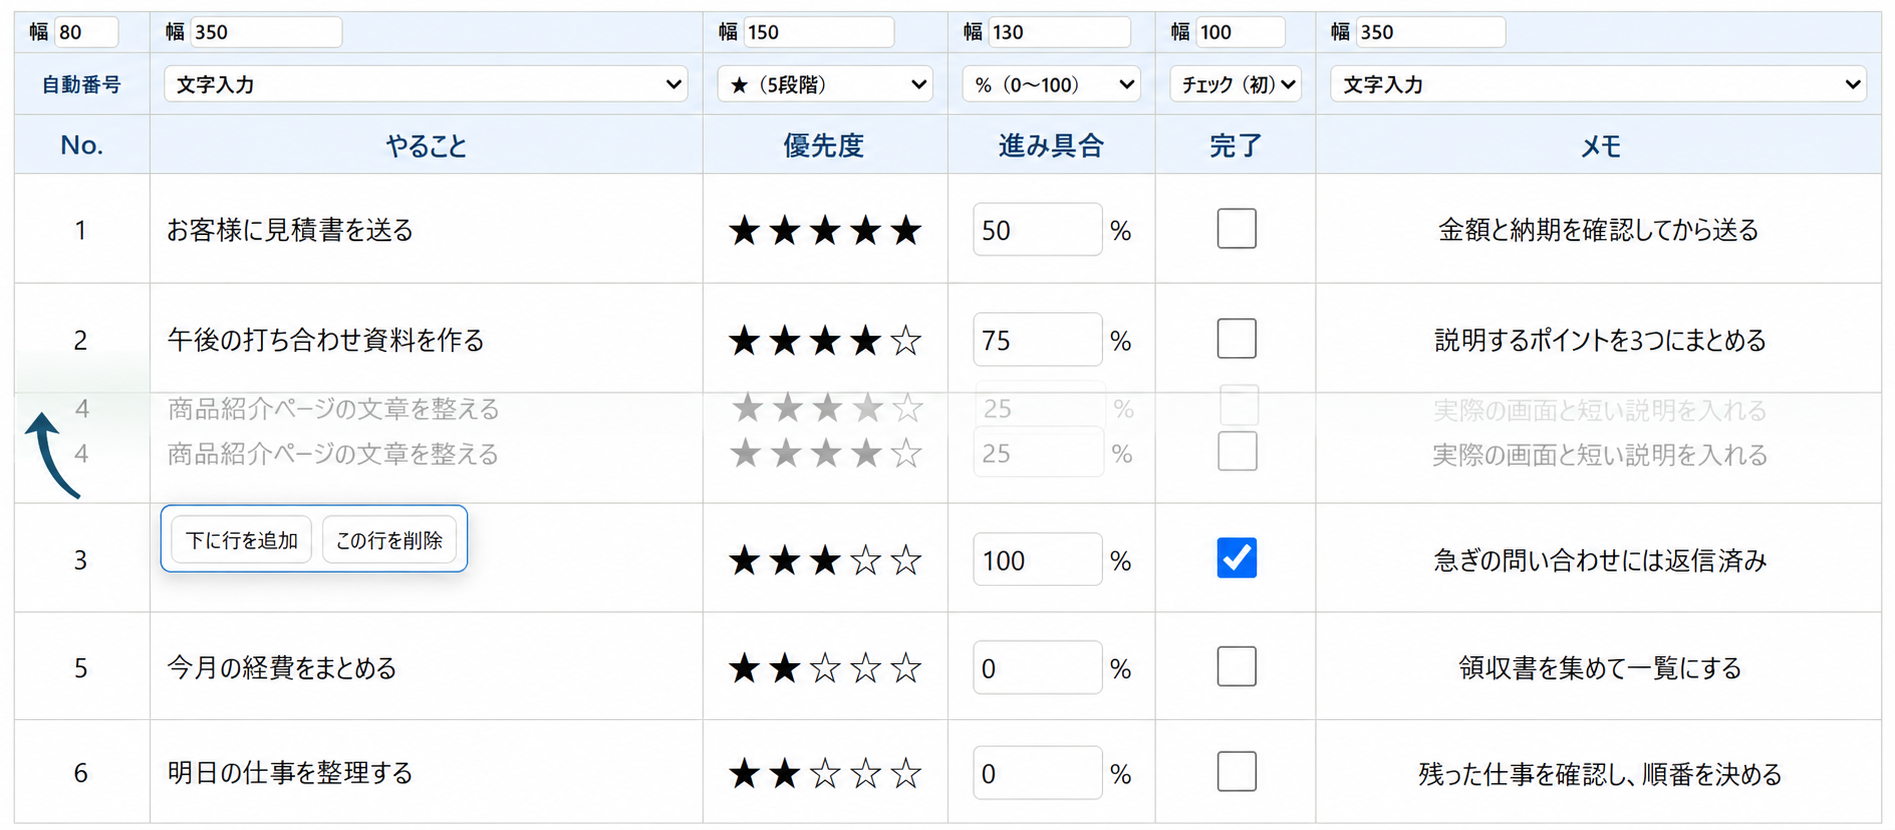Open the %（0〜100）column type dropdown
The width and height of the screenshot is (1895, 830).
tap(1051, 84)
